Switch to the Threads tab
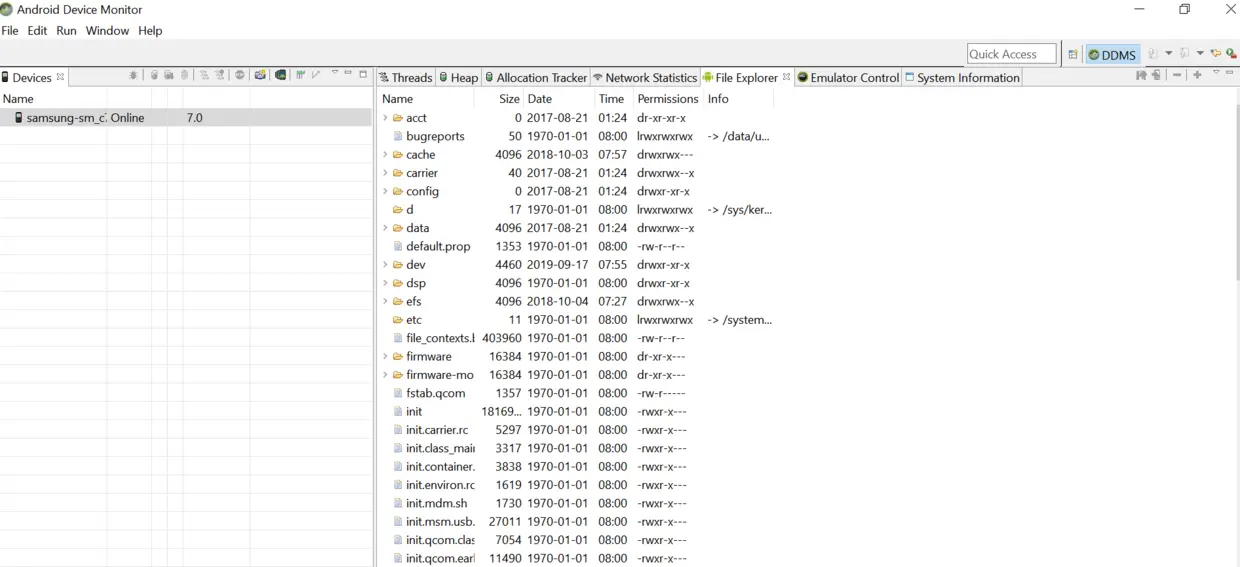Viewport: 1240px width, 567px height. point(405,77)
